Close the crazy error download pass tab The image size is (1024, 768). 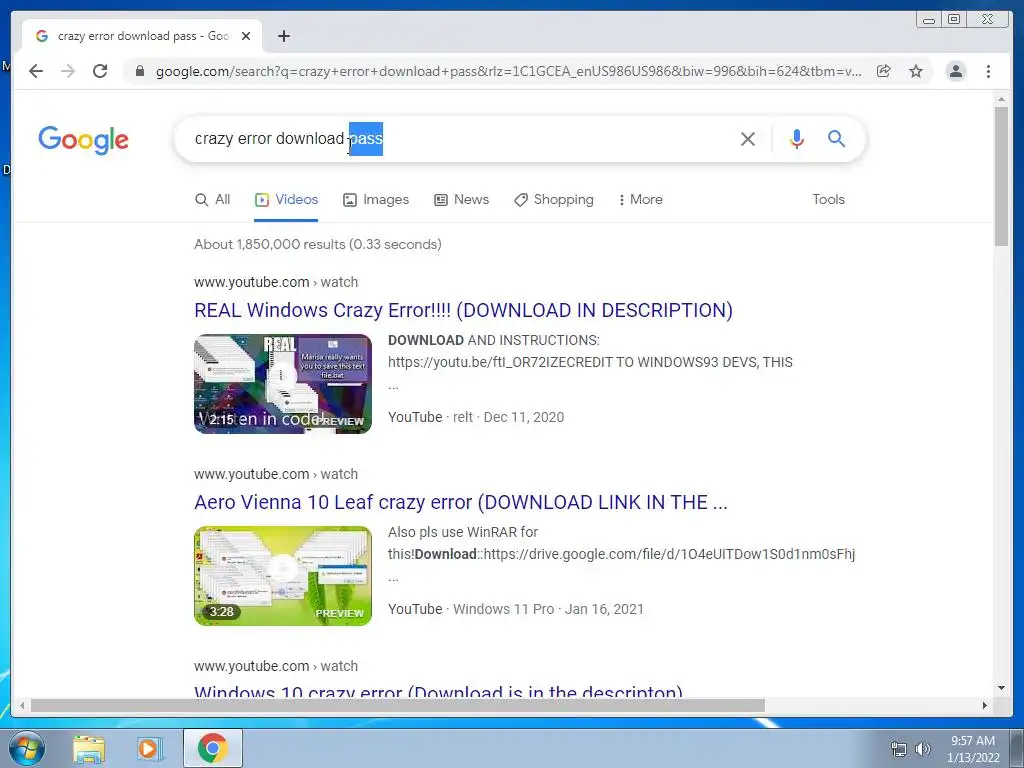coord(246,36)
